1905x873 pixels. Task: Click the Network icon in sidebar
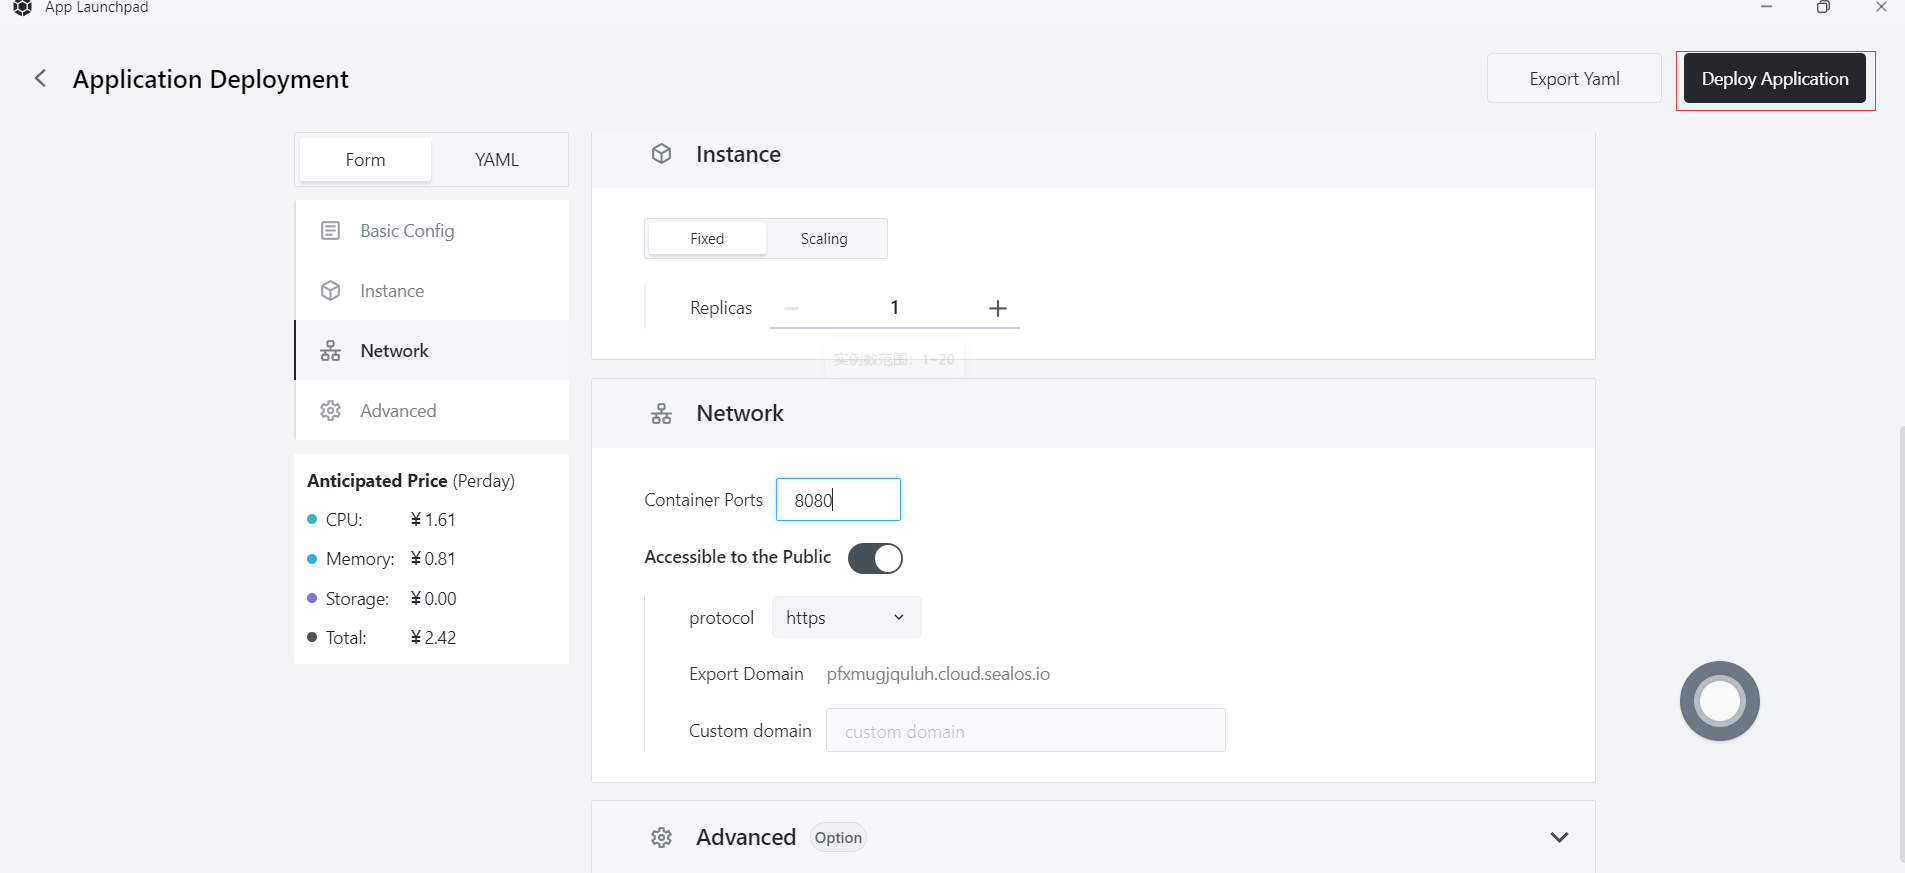[x=330, y=351]
